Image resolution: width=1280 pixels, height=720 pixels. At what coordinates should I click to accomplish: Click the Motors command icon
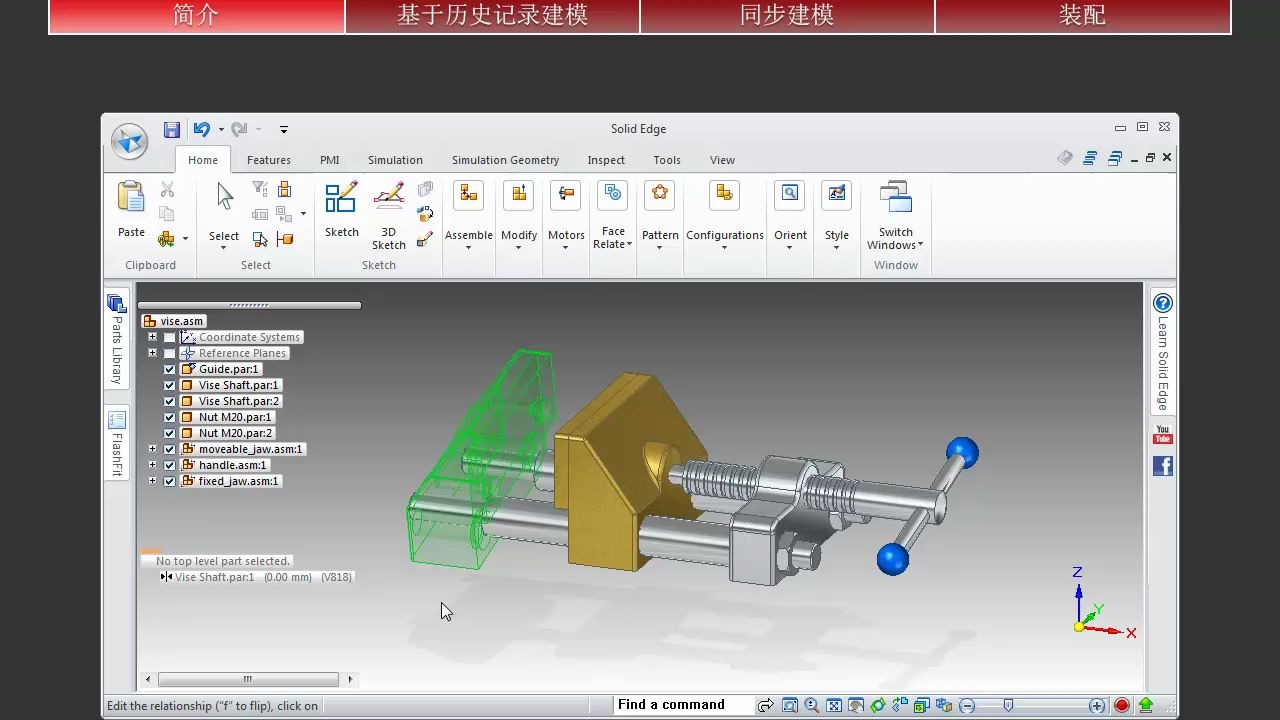coord(566,194)
